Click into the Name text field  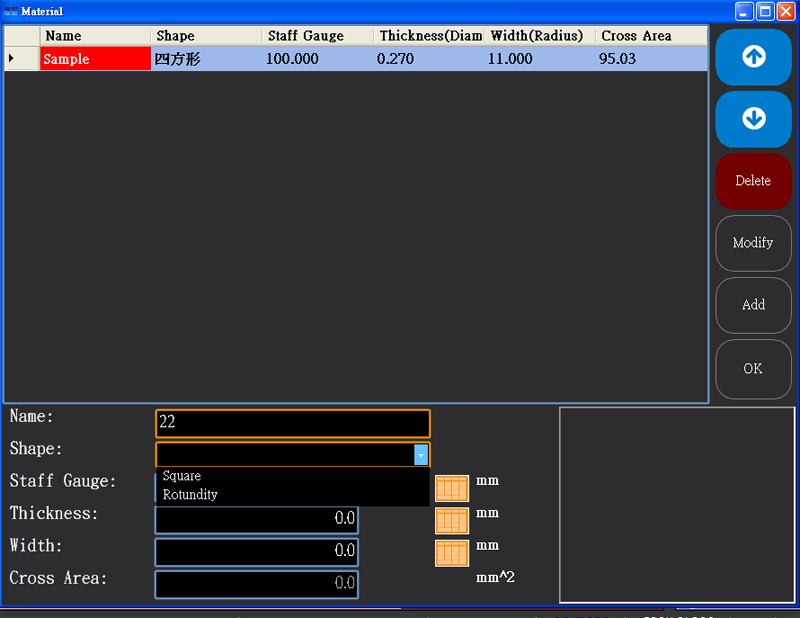pos(292,423)
